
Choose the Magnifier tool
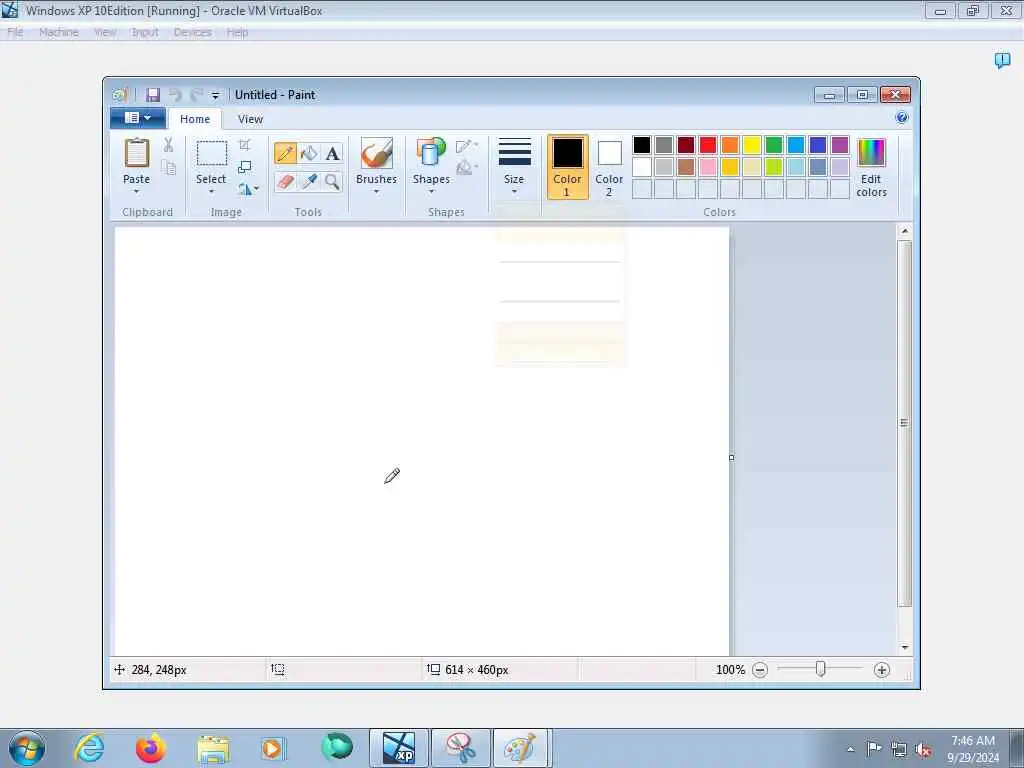tap(332, 181)
